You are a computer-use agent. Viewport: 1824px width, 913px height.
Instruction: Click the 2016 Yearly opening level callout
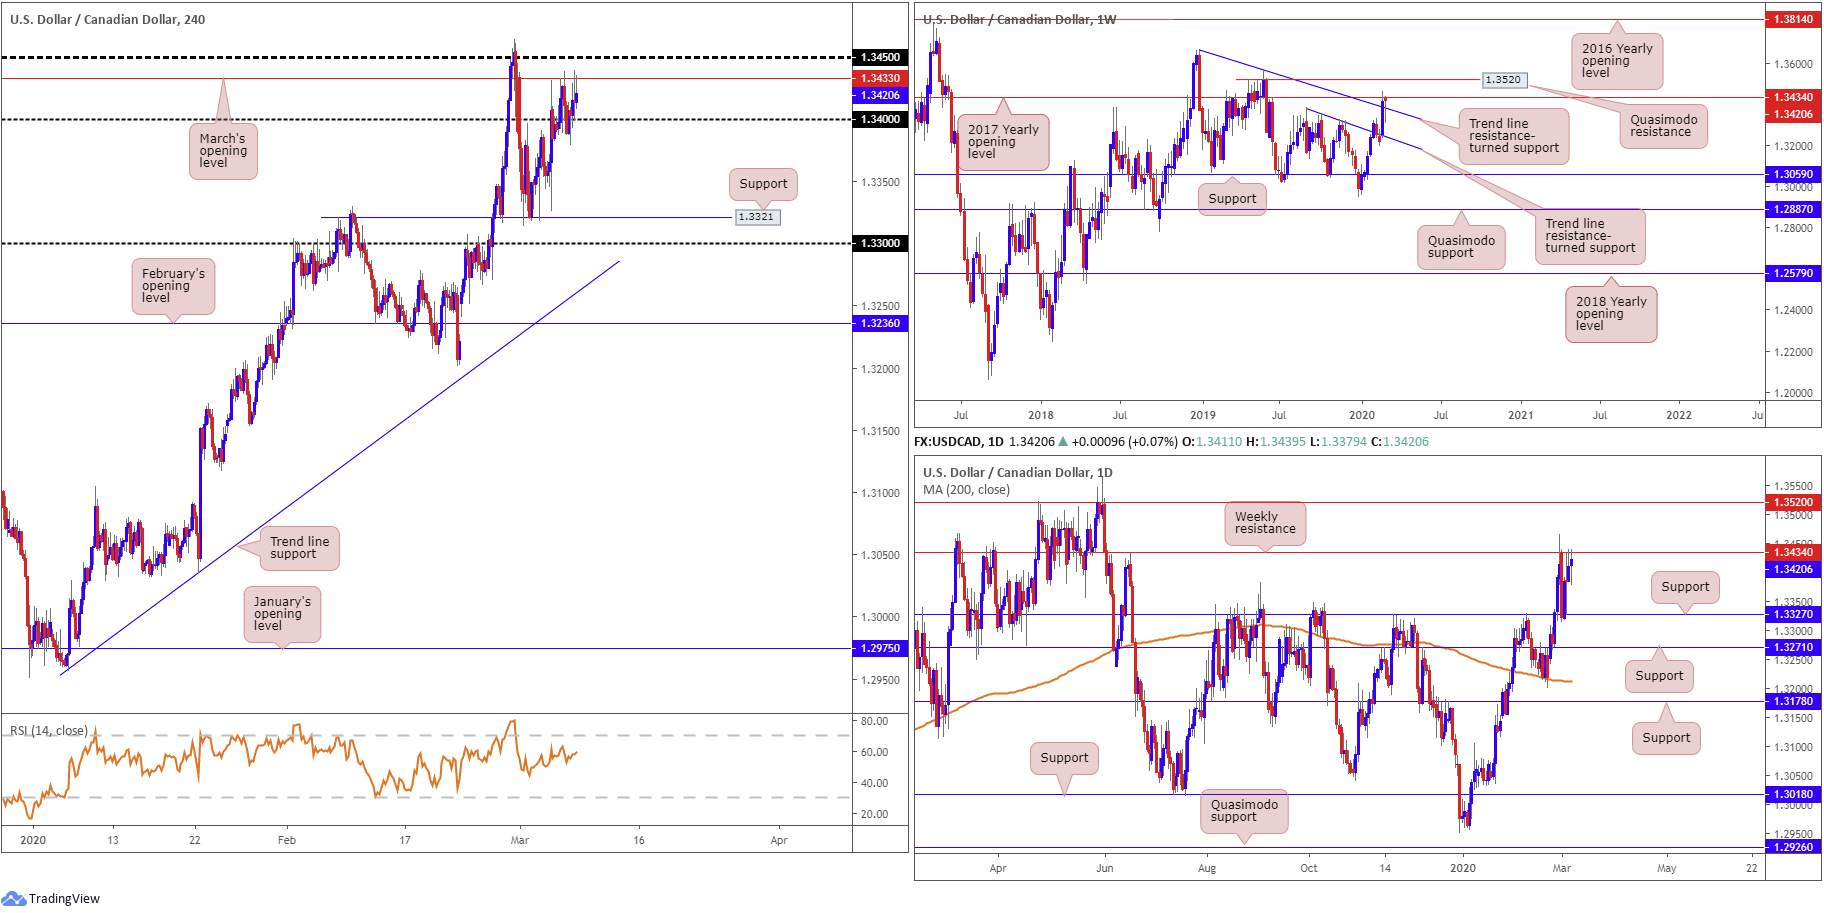pyautogui.click(x=1617, y=61)
